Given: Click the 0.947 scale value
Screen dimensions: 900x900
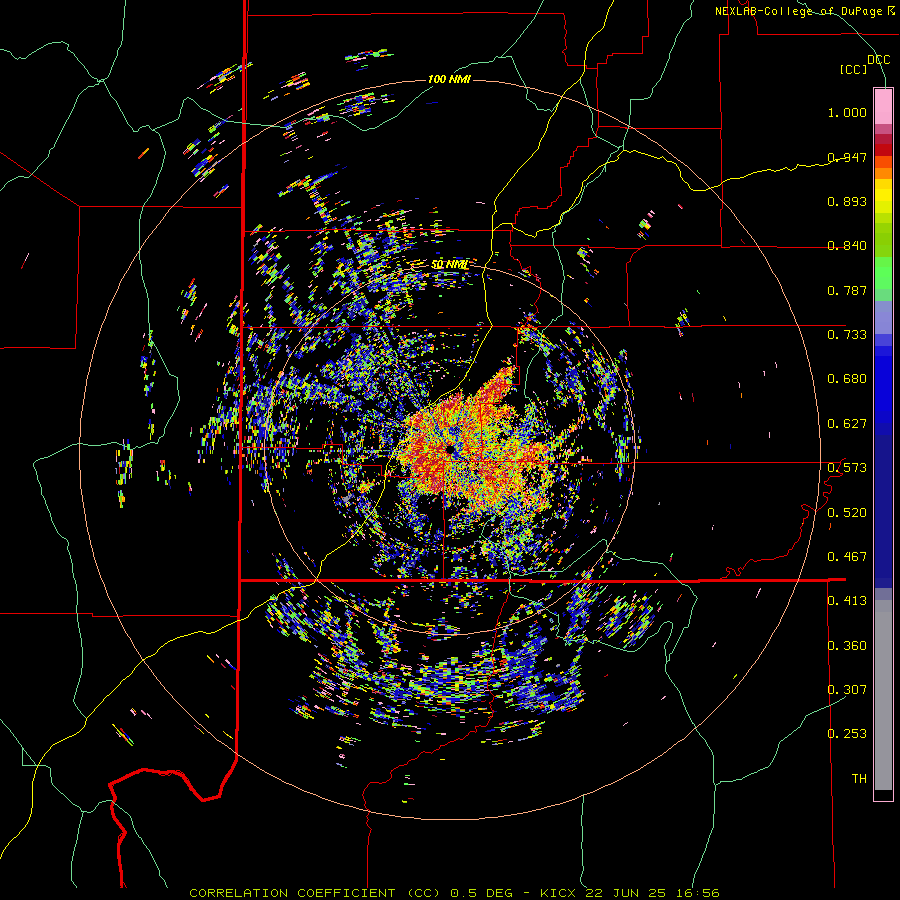Looking at the screenshot, I should (x=847, y=157).
